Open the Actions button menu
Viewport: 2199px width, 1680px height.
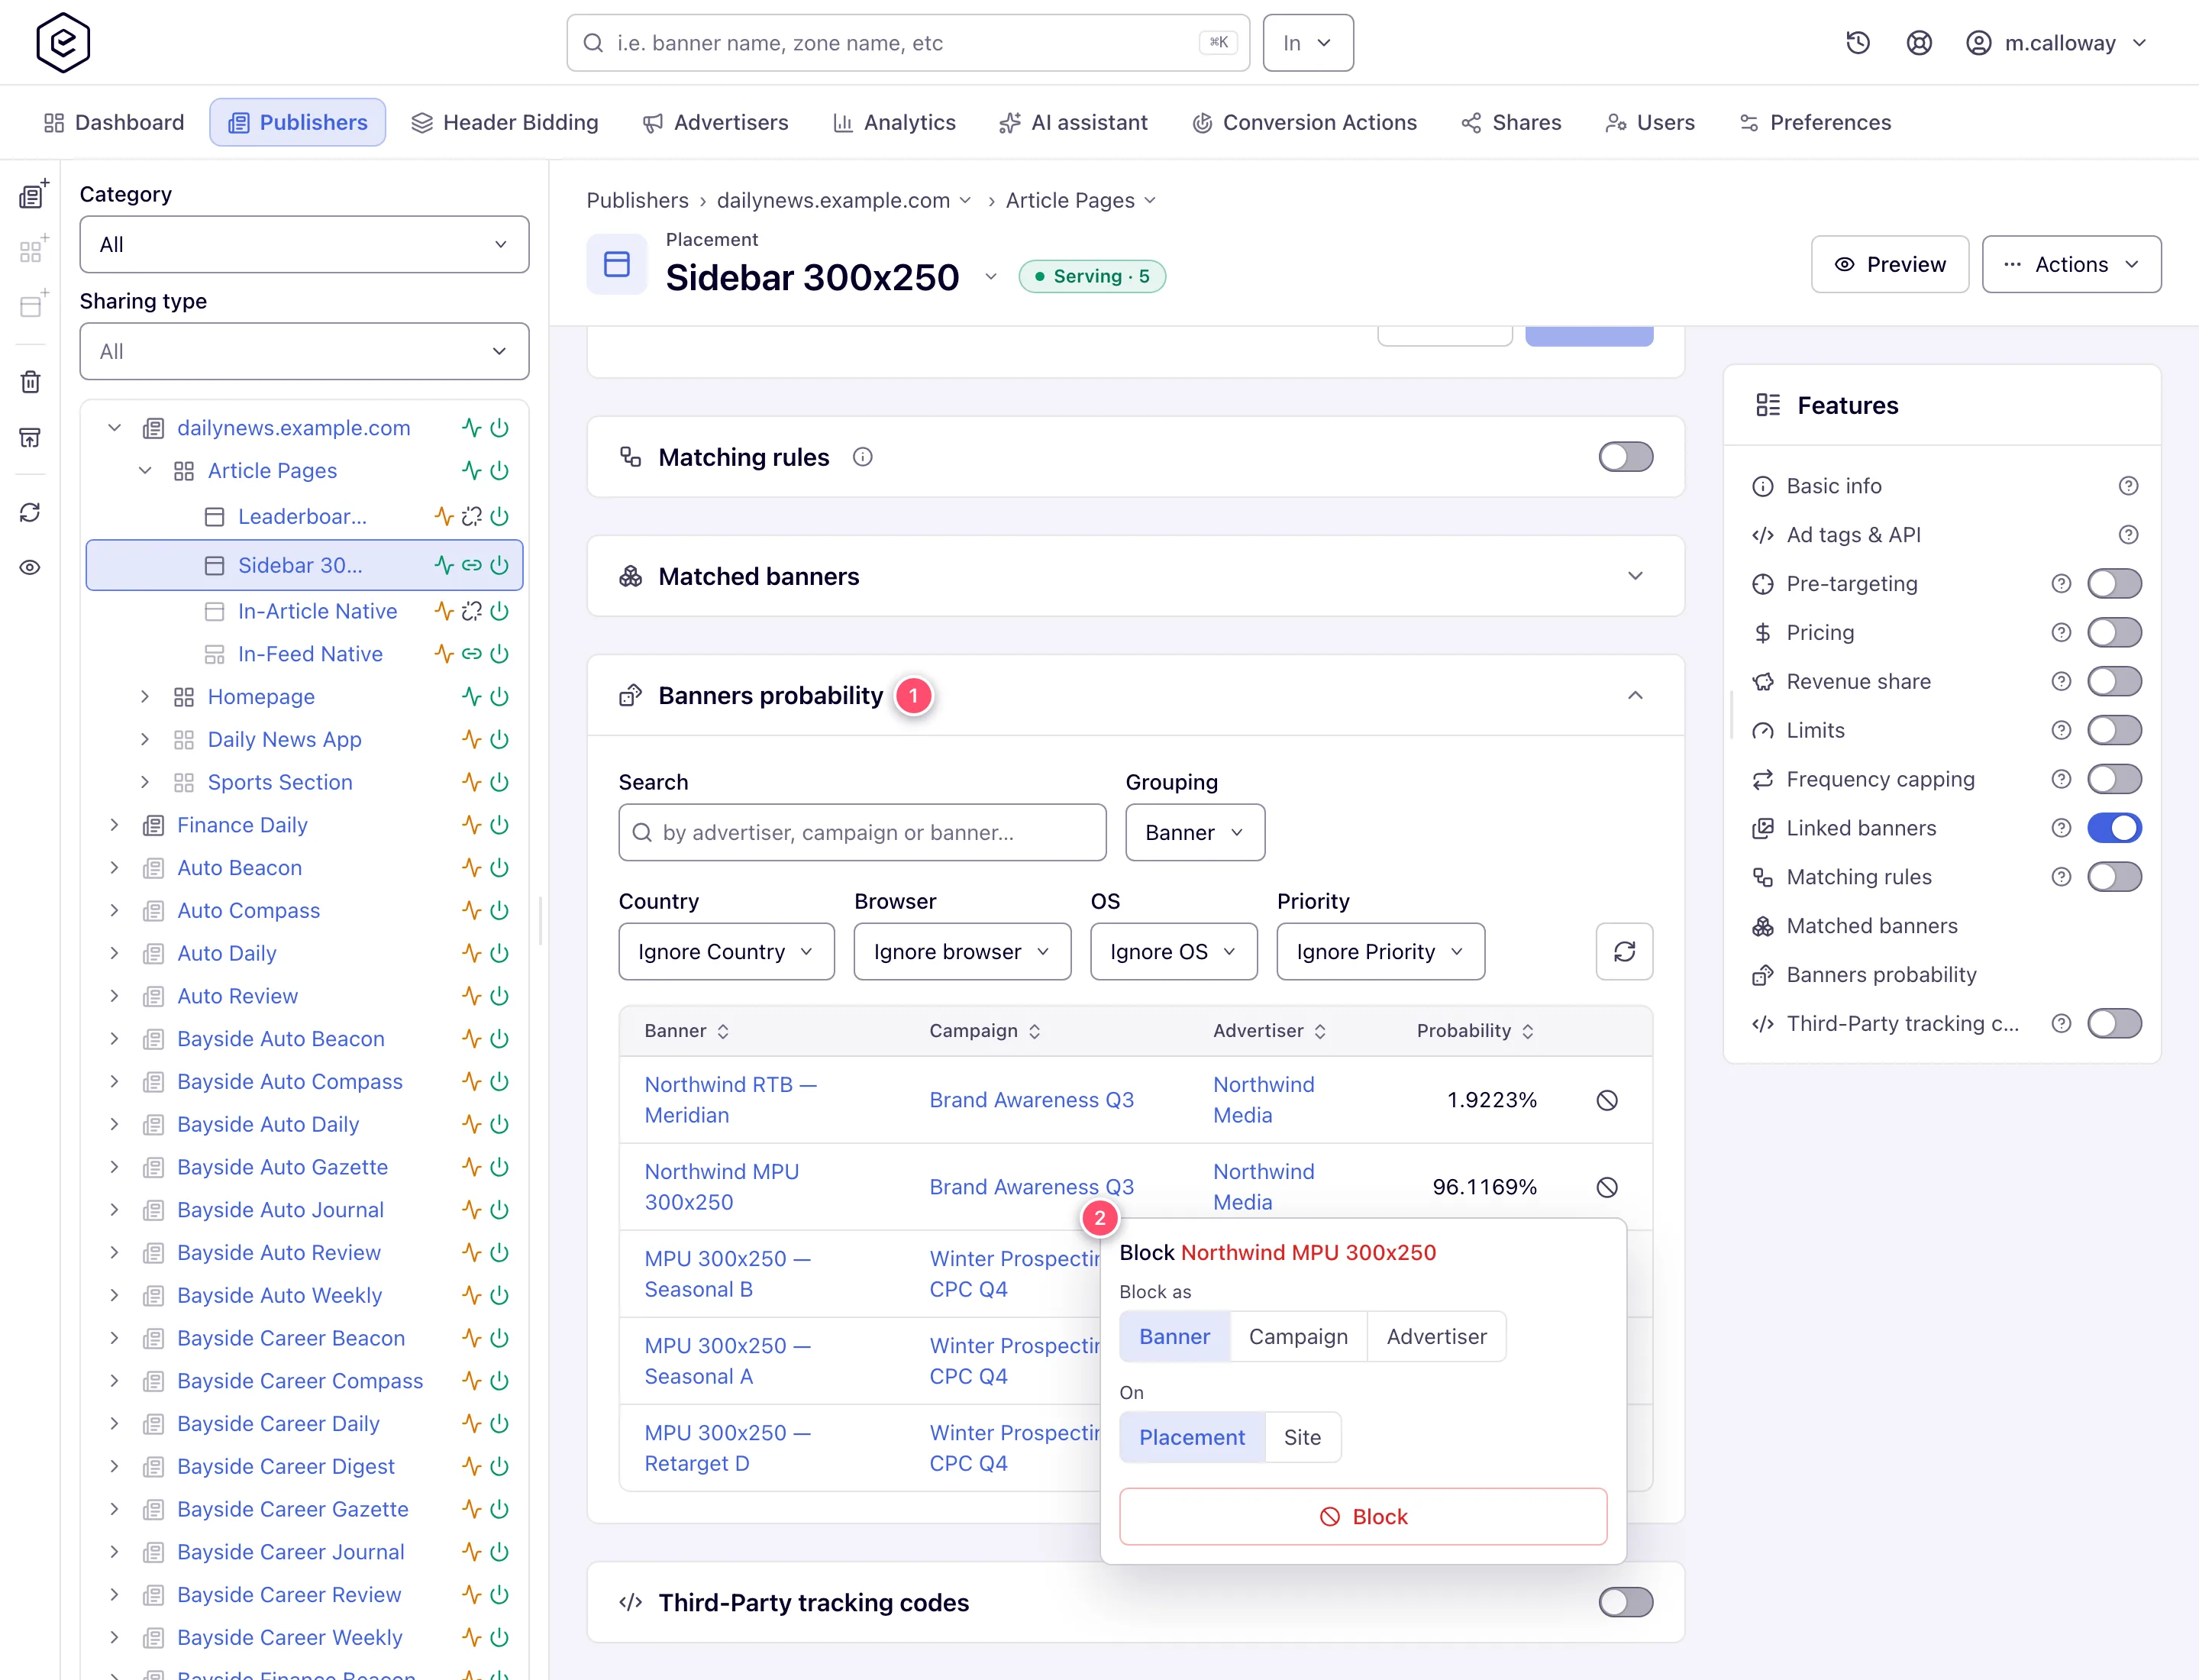pyautogui.click(x=2071, y=264)
